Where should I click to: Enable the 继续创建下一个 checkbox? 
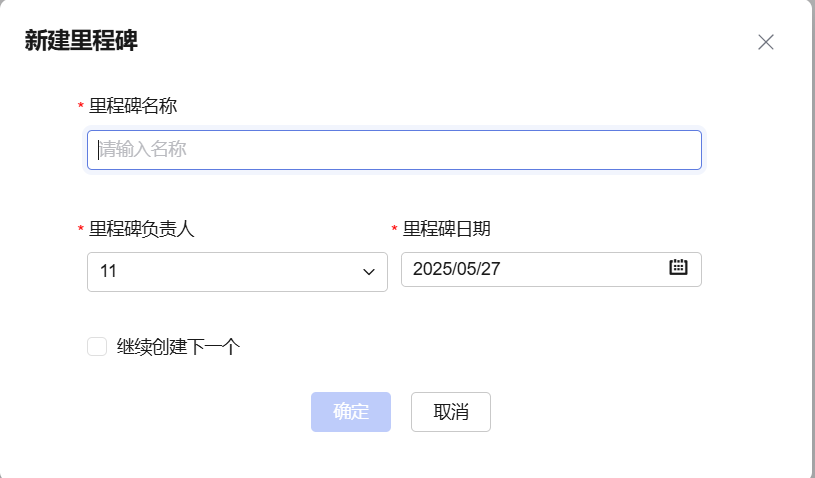[x=97, y=347]
